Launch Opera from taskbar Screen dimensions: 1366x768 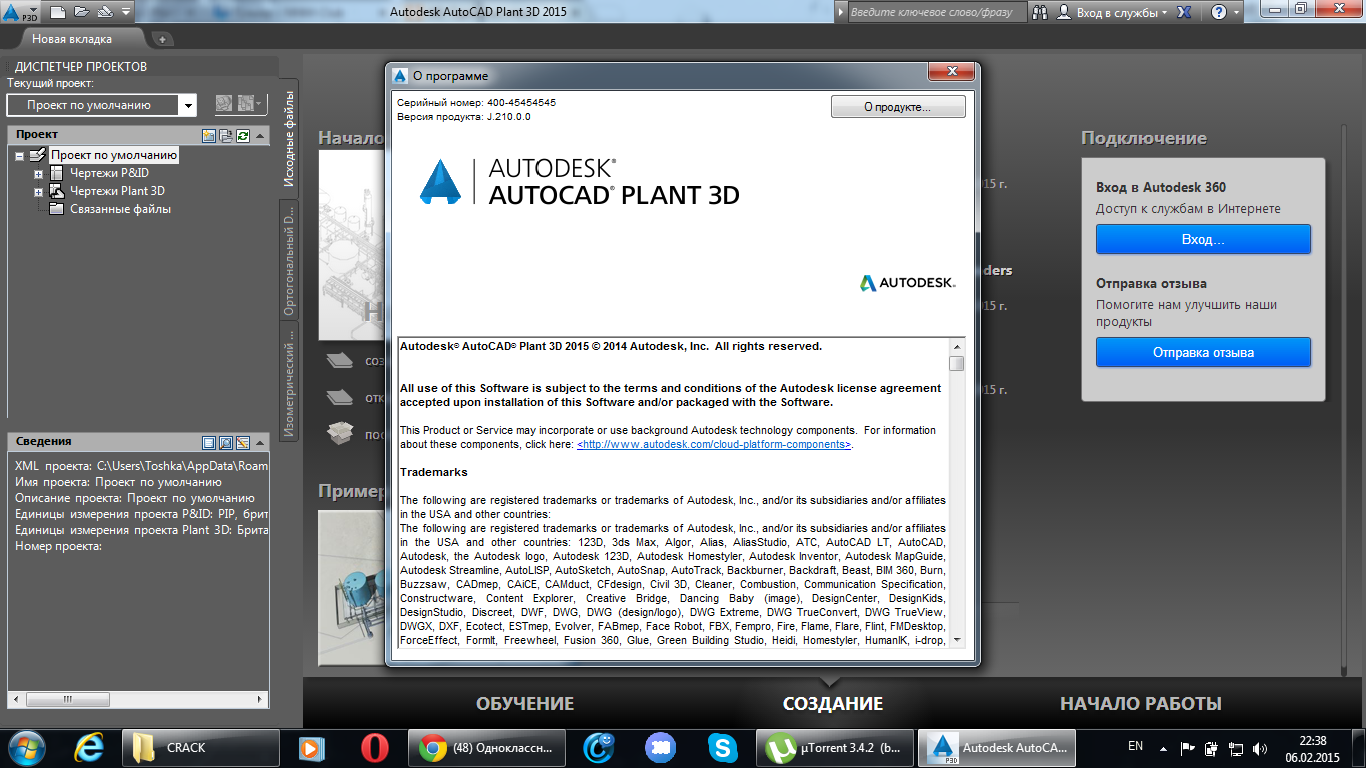tap(375, 747)
